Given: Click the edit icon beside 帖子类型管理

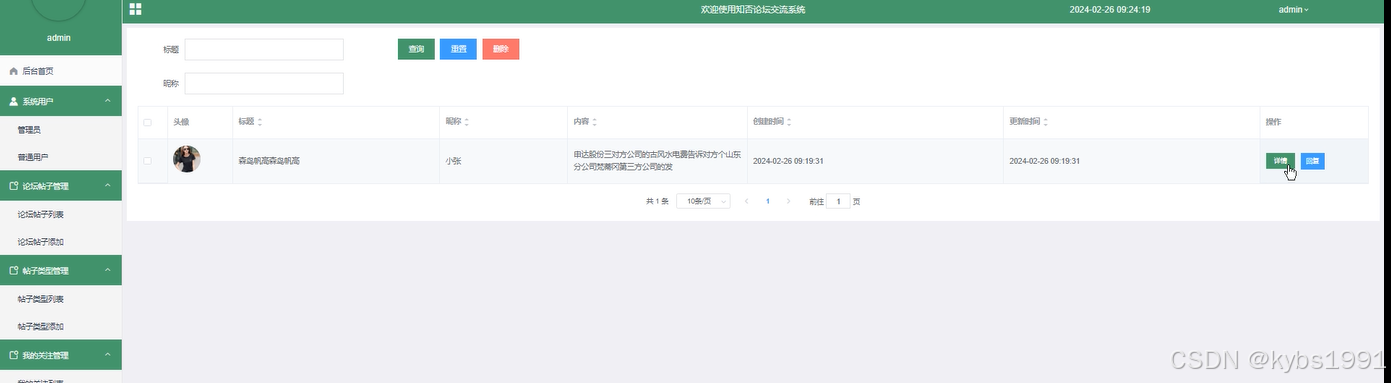Looking at the screenshot, I should coord(13,271).
